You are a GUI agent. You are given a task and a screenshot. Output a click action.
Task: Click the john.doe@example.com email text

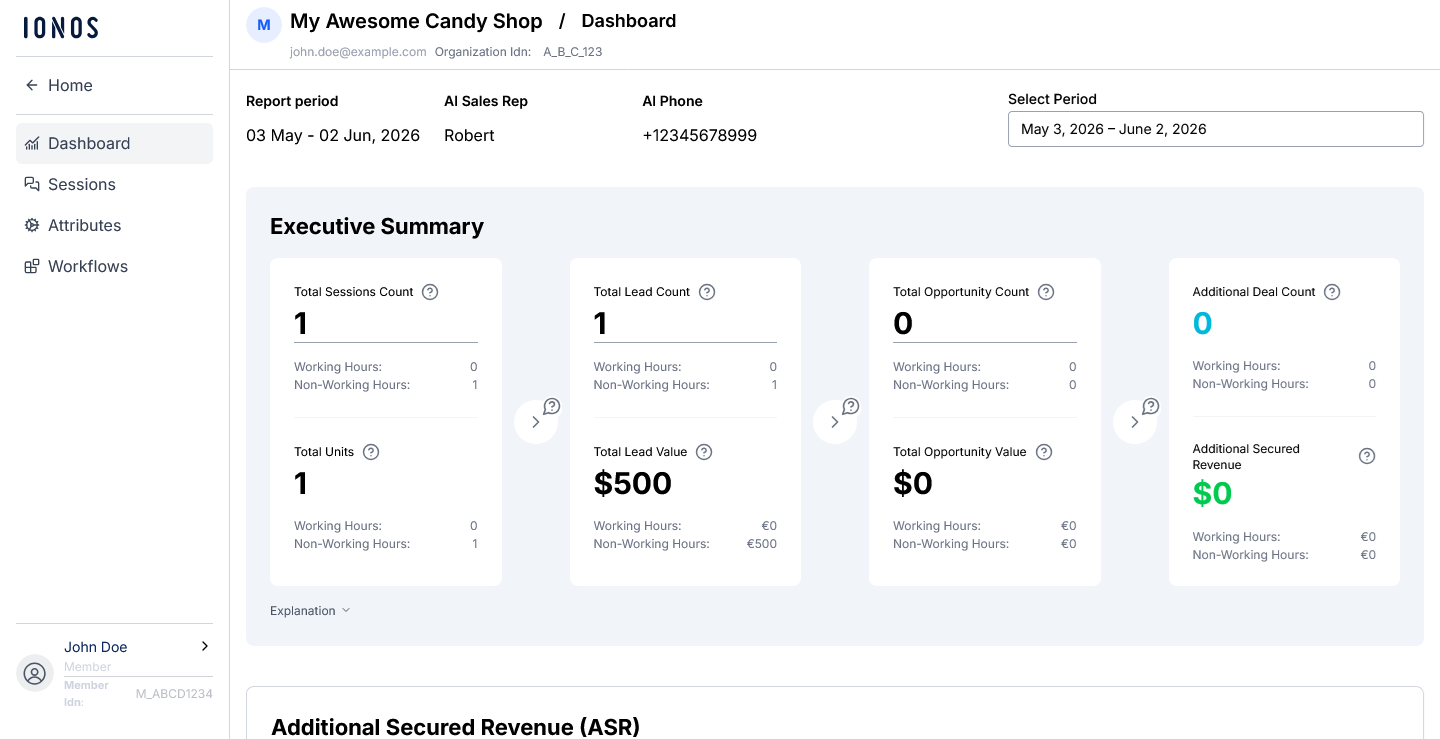pos(358,52)
